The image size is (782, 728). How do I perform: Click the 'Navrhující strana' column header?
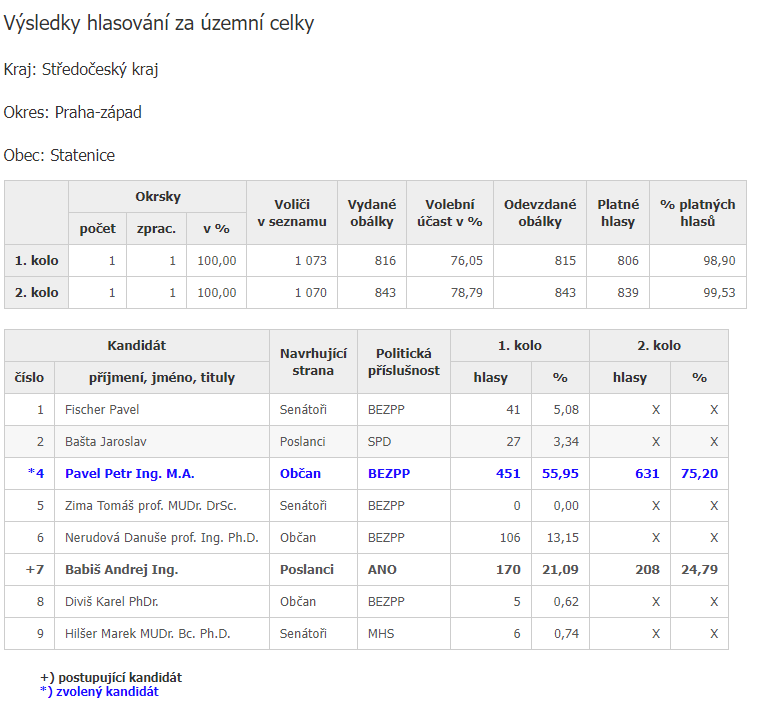click(313, 361)
